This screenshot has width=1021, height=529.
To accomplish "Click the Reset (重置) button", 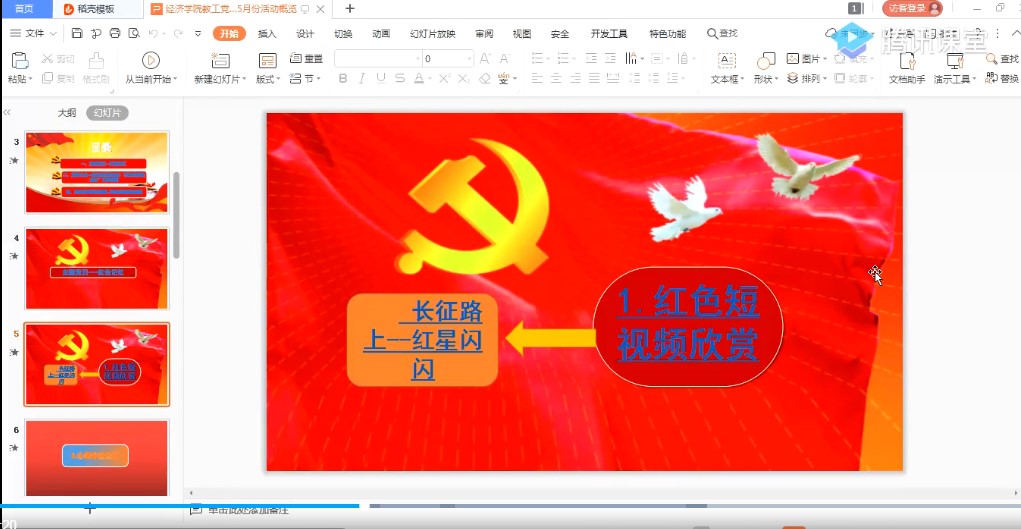I will [x=307, y=58].
